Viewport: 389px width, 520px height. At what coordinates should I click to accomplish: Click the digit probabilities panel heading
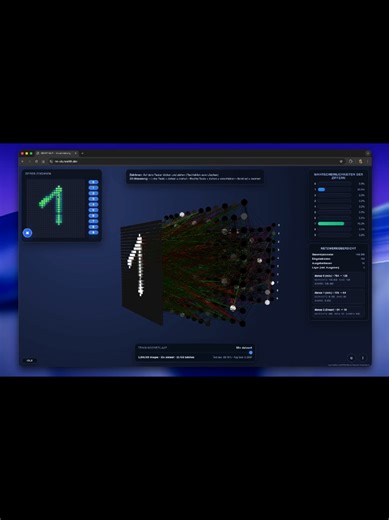(338, 176)
